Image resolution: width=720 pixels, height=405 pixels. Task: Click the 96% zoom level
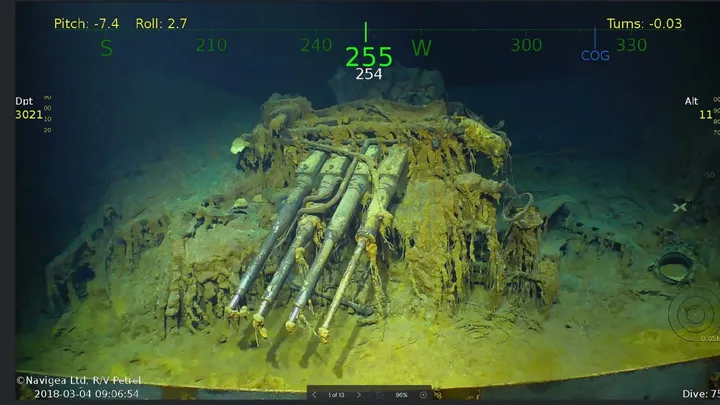point(402,395)
